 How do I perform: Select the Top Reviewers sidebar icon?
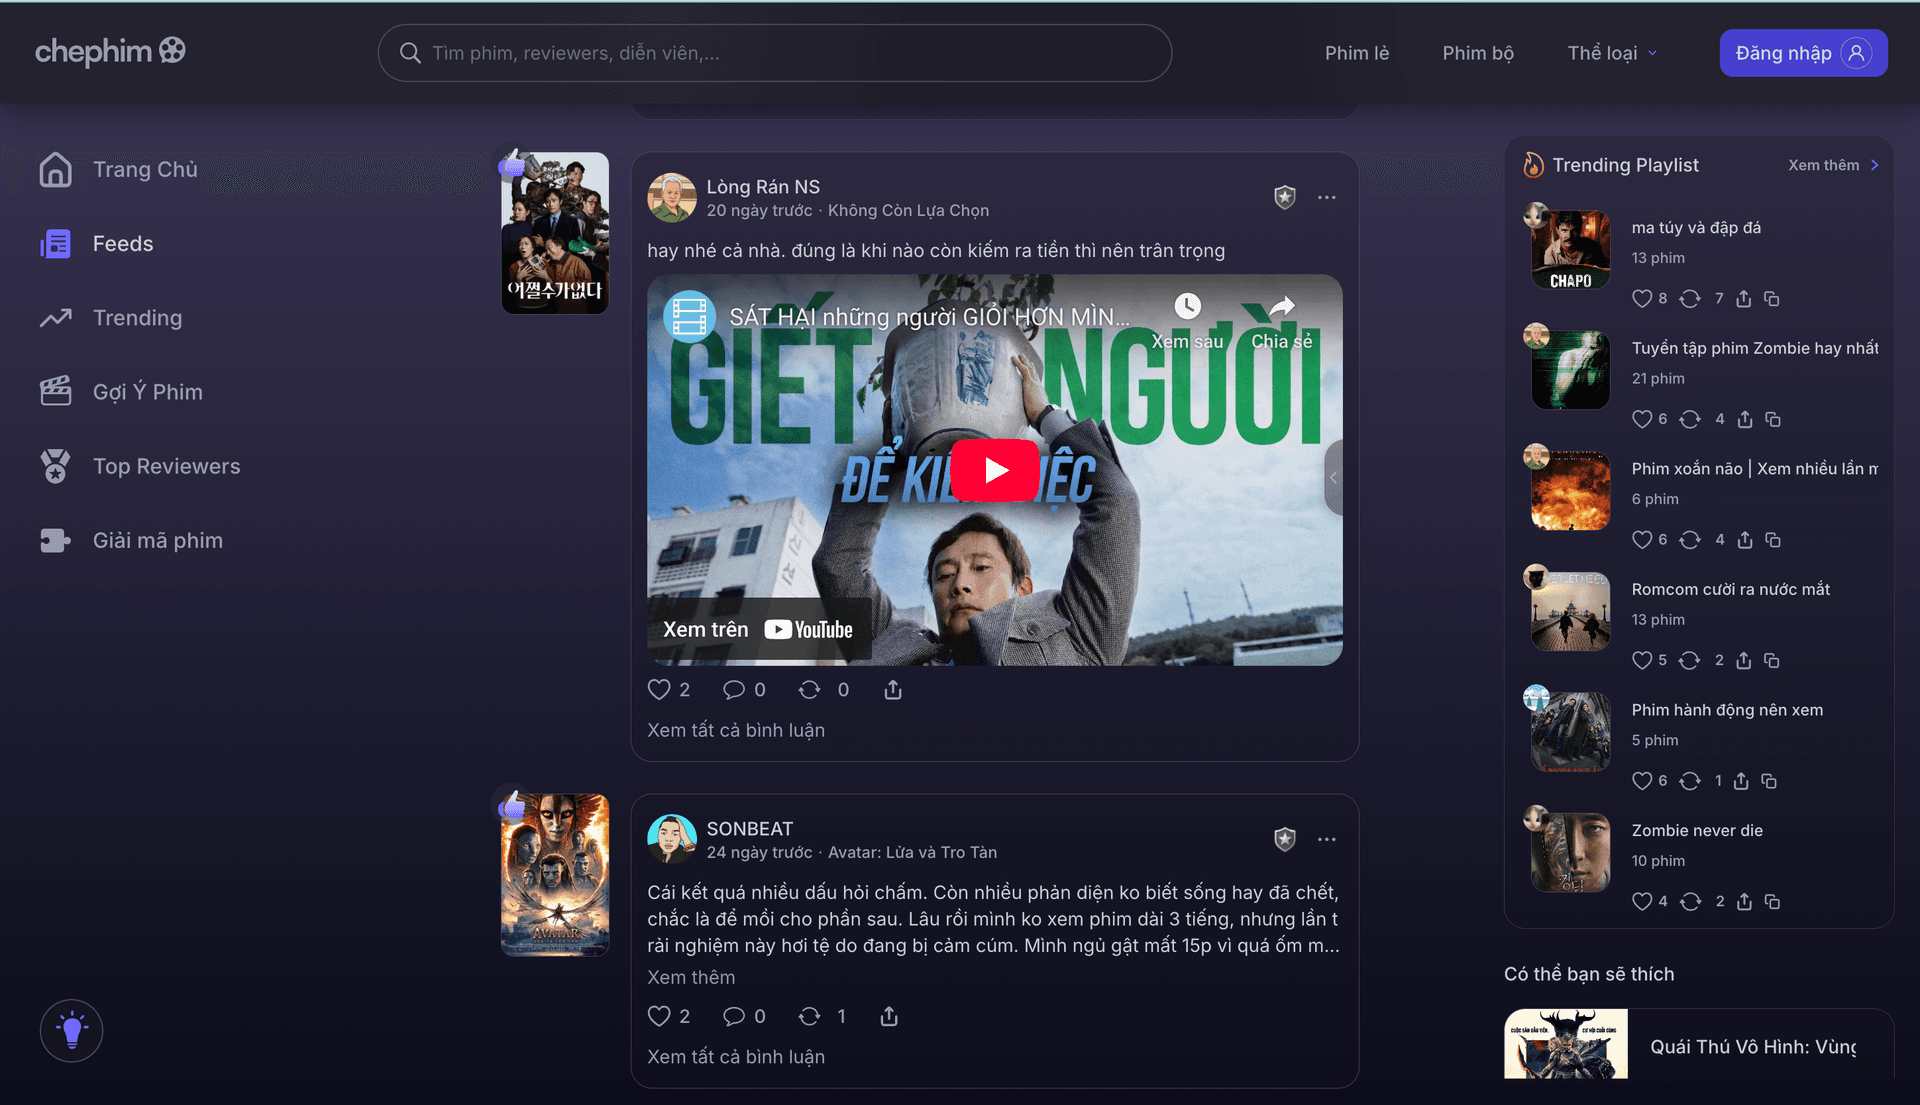click(56, 465)
